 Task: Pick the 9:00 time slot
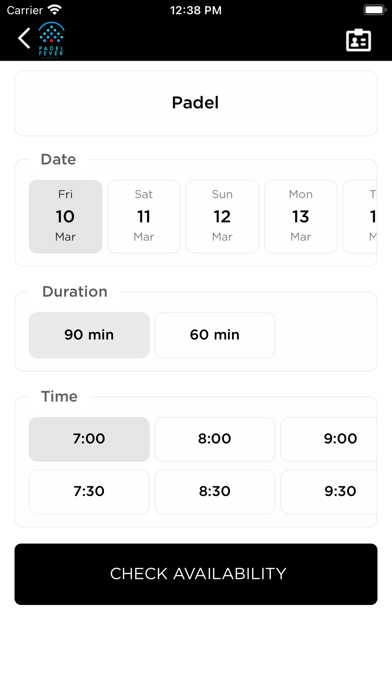329,439
